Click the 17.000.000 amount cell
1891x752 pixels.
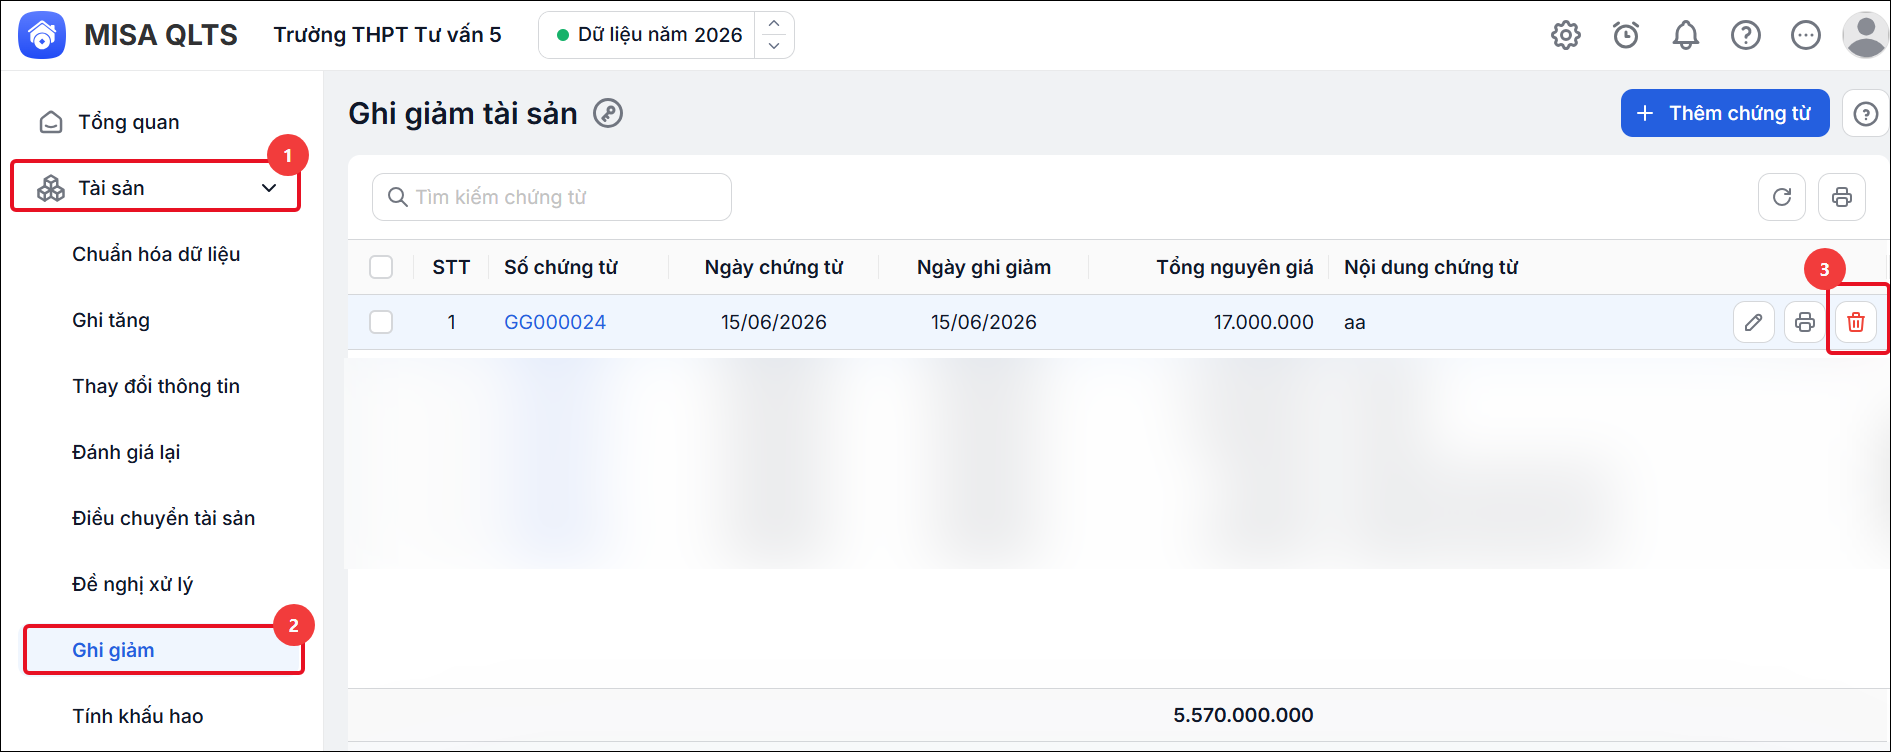(1264, 322)
